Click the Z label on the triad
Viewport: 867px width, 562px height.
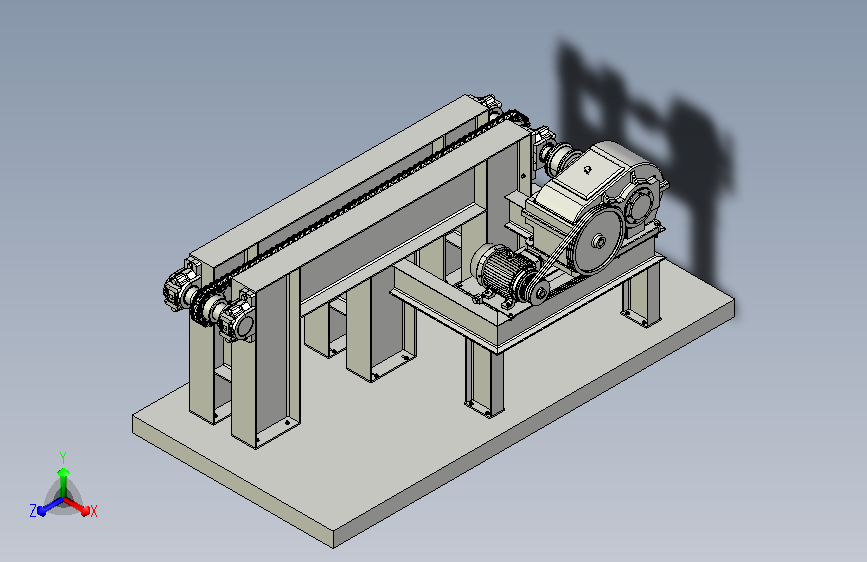click(33, 511)
